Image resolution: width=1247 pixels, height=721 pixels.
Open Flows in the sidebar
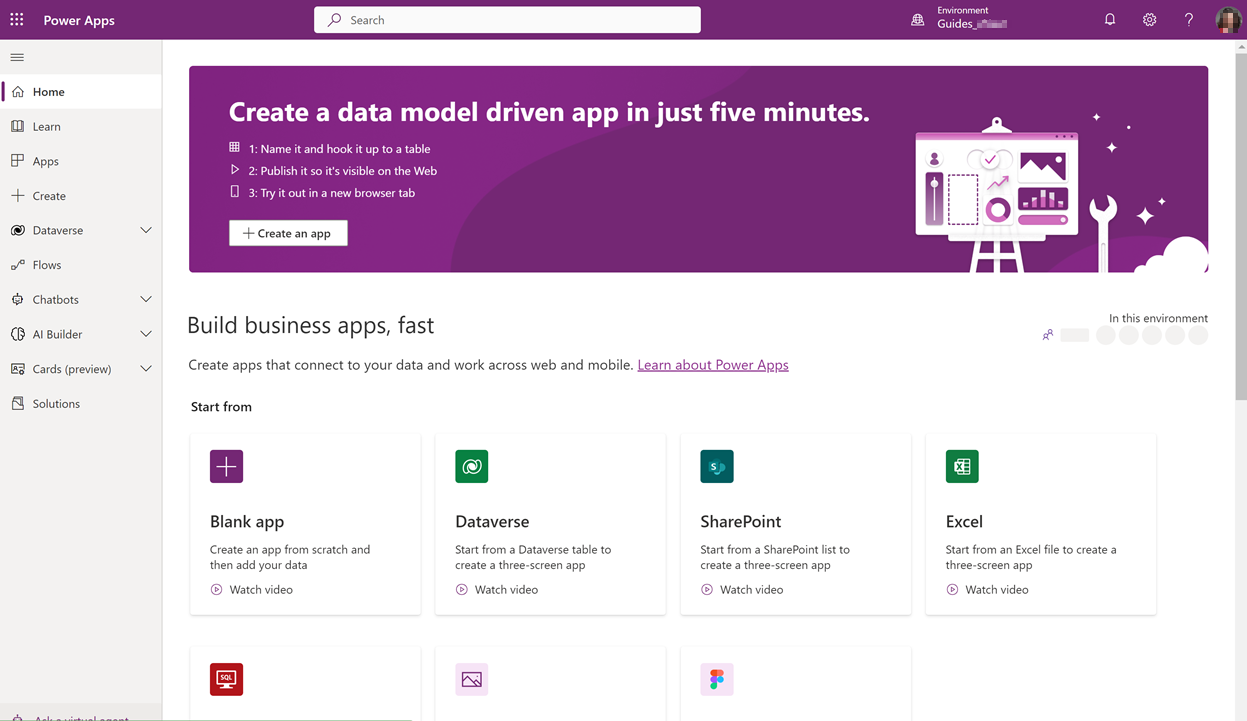(x=81, y=265)
